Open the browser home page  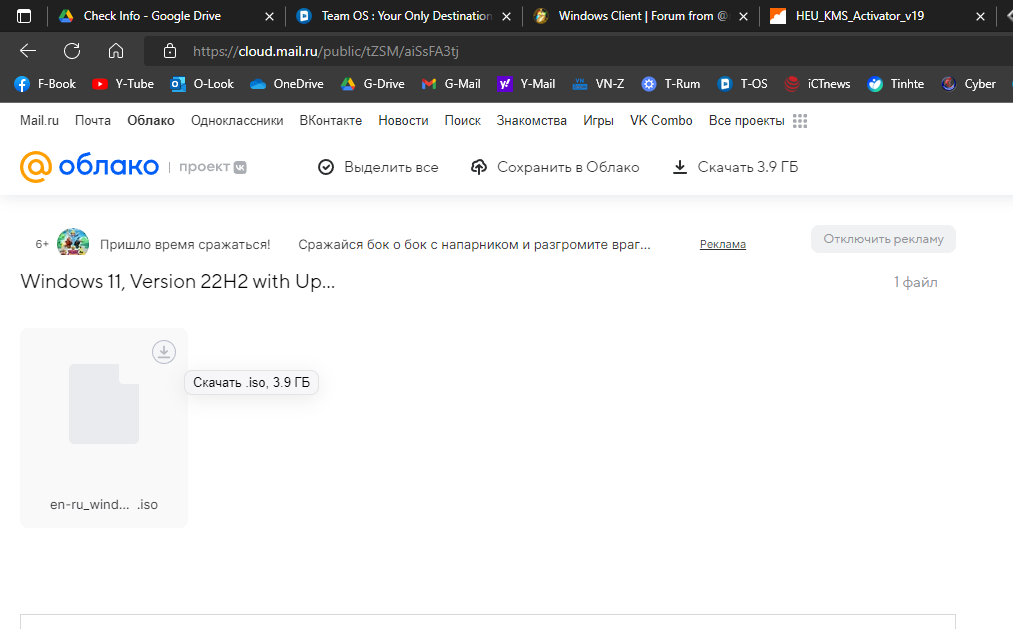click(x=116, y=51)
